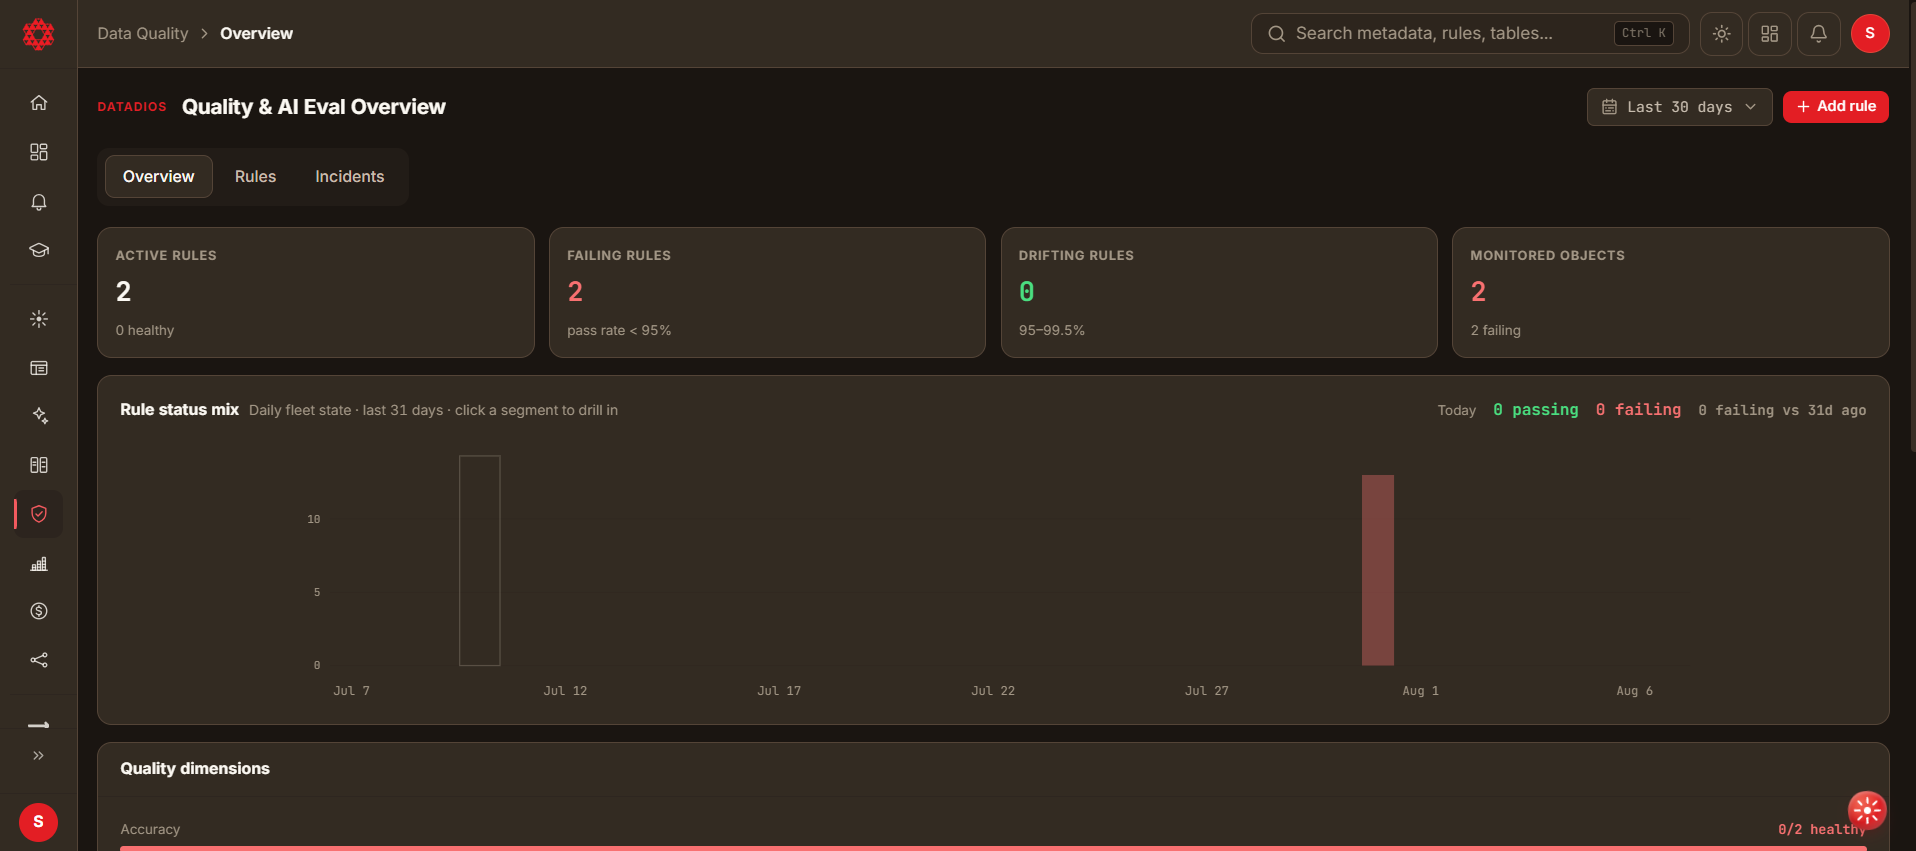Click the share nodes icon in sidebar
This screenshot has width=1916, height=851.
(39, 660)
